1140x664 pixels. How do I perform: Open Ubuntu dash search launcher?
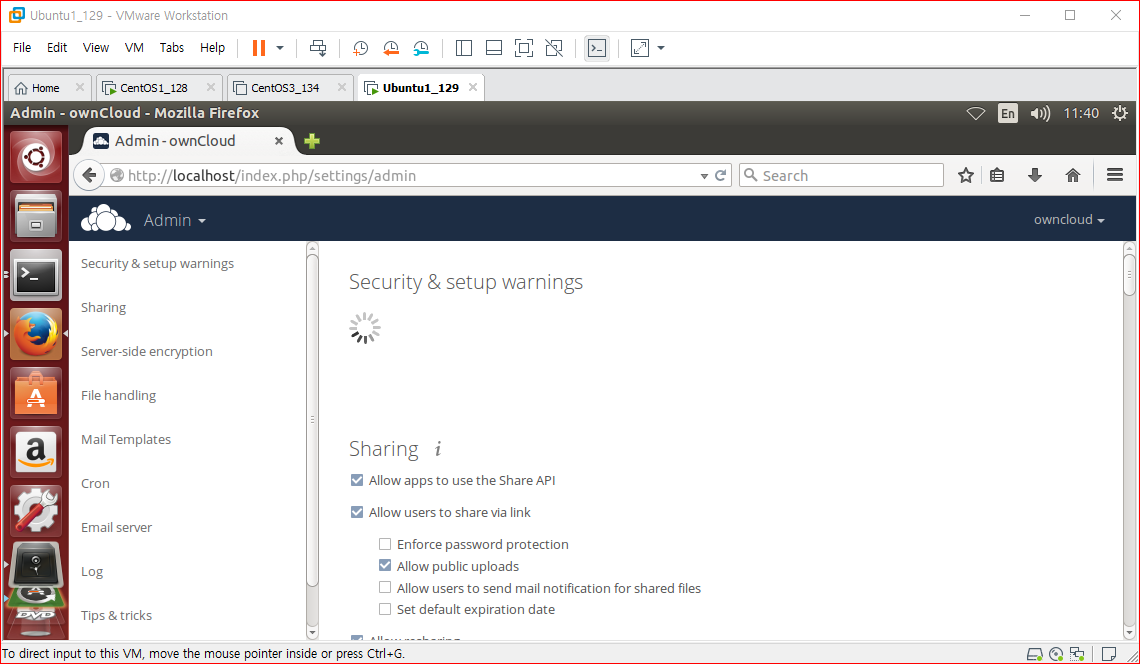pos(36,156)
